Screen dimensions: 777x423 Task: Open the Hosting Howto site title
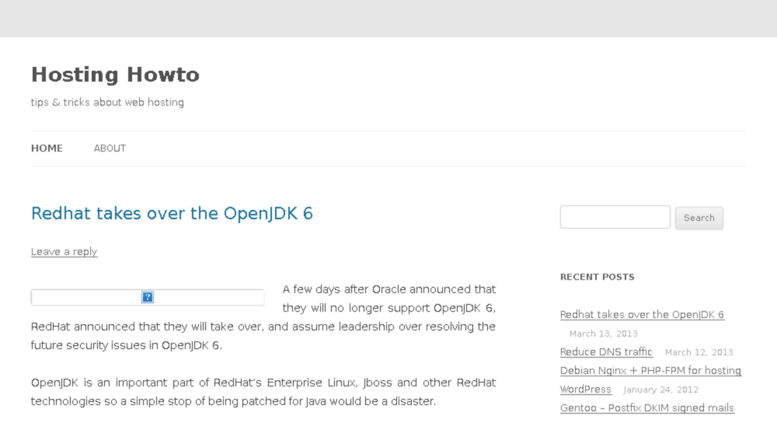(115, 75)
